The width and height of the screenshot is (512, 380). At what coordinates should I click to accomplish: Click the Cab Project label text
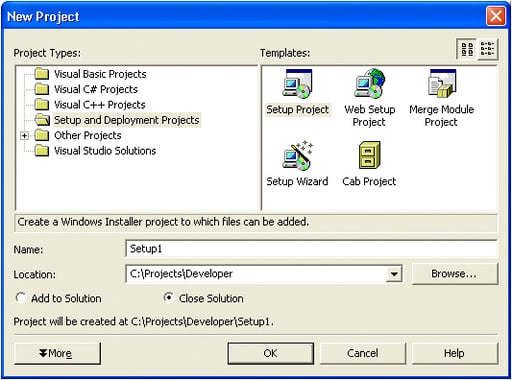[x=369, y=181]
